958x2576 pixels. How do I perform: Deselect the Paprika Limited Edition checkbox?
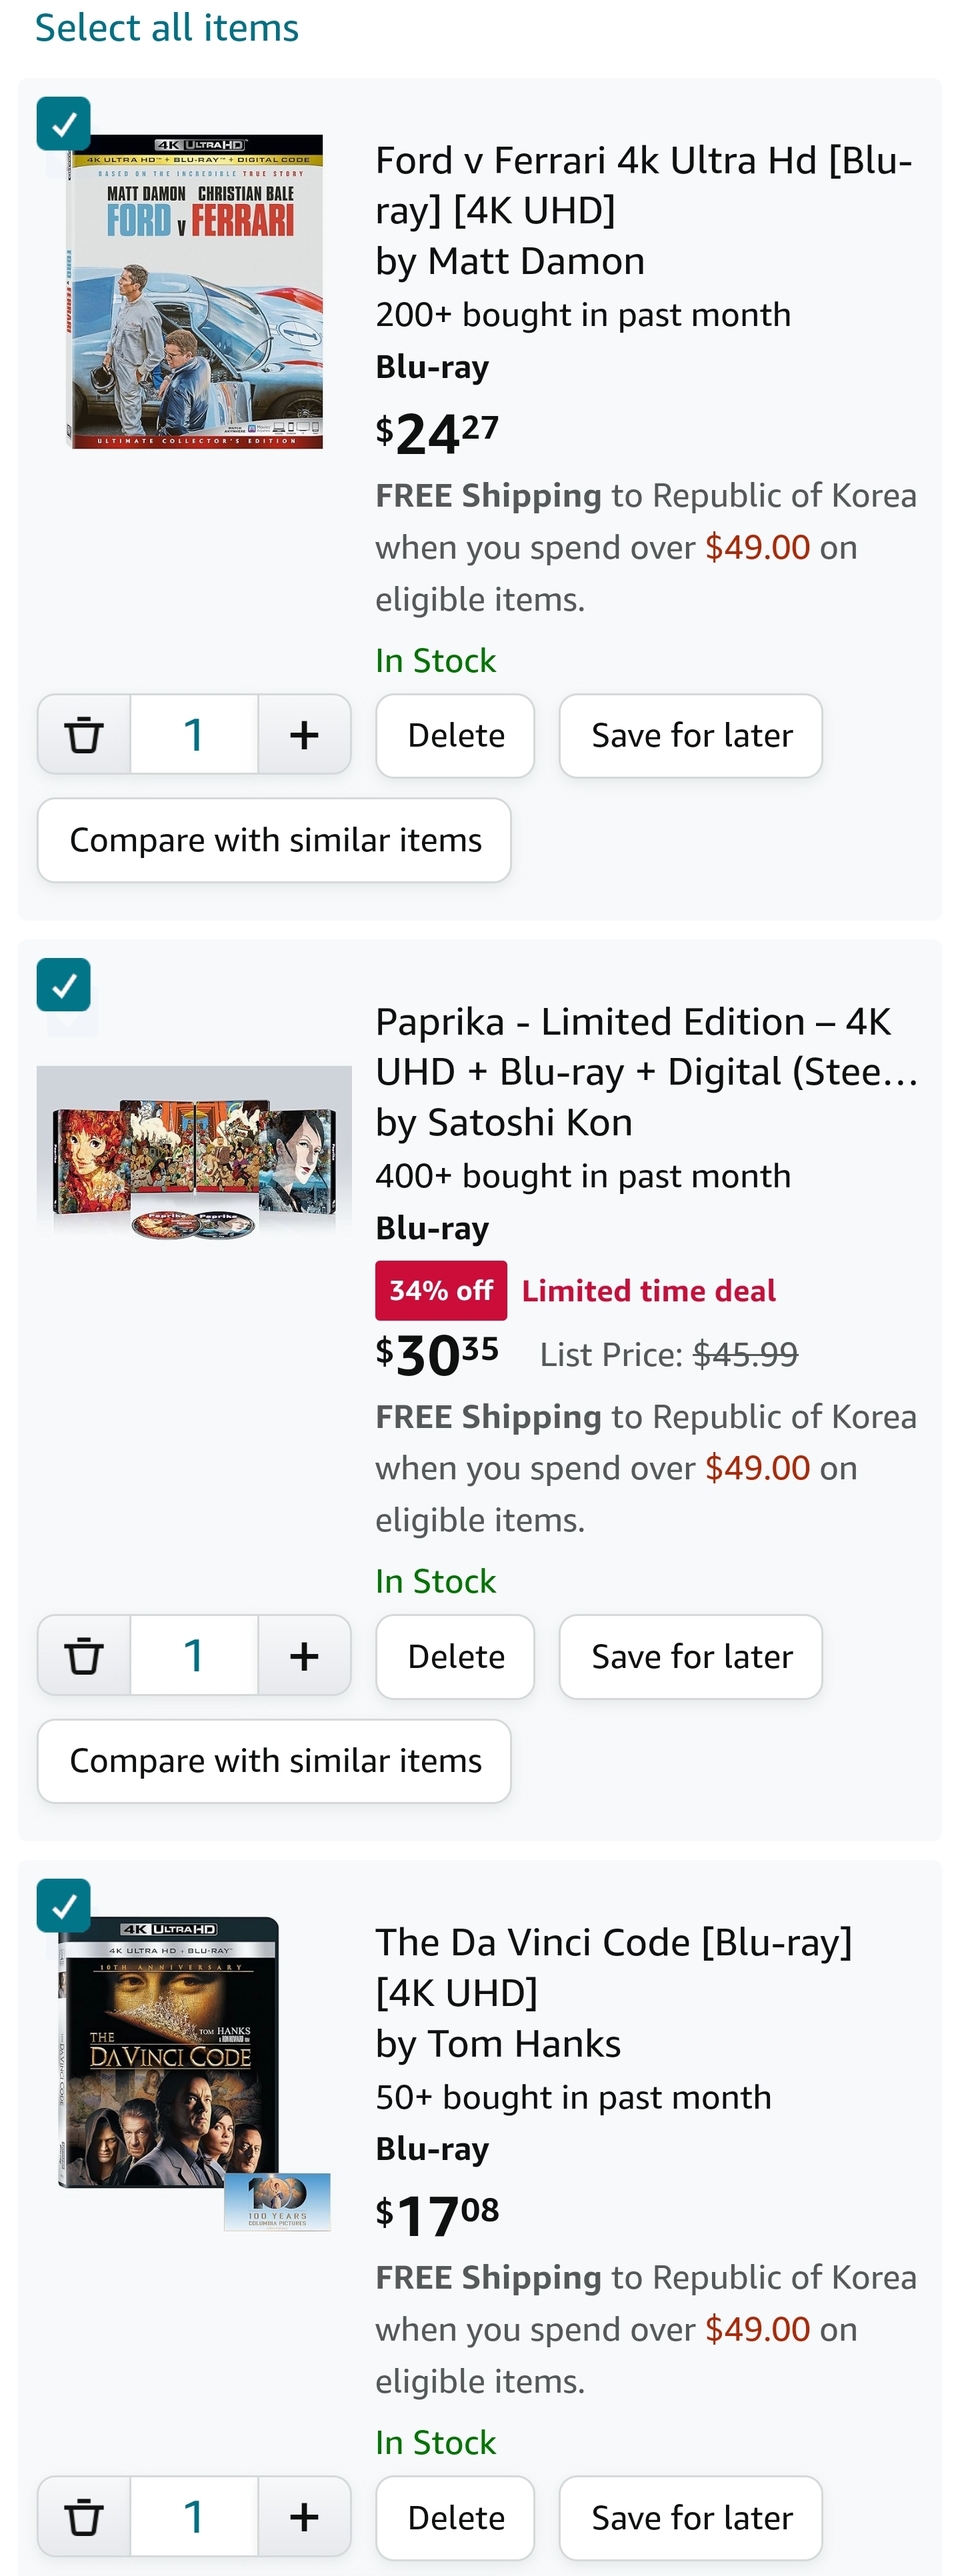pyautogui.click(x=64, y=985)
